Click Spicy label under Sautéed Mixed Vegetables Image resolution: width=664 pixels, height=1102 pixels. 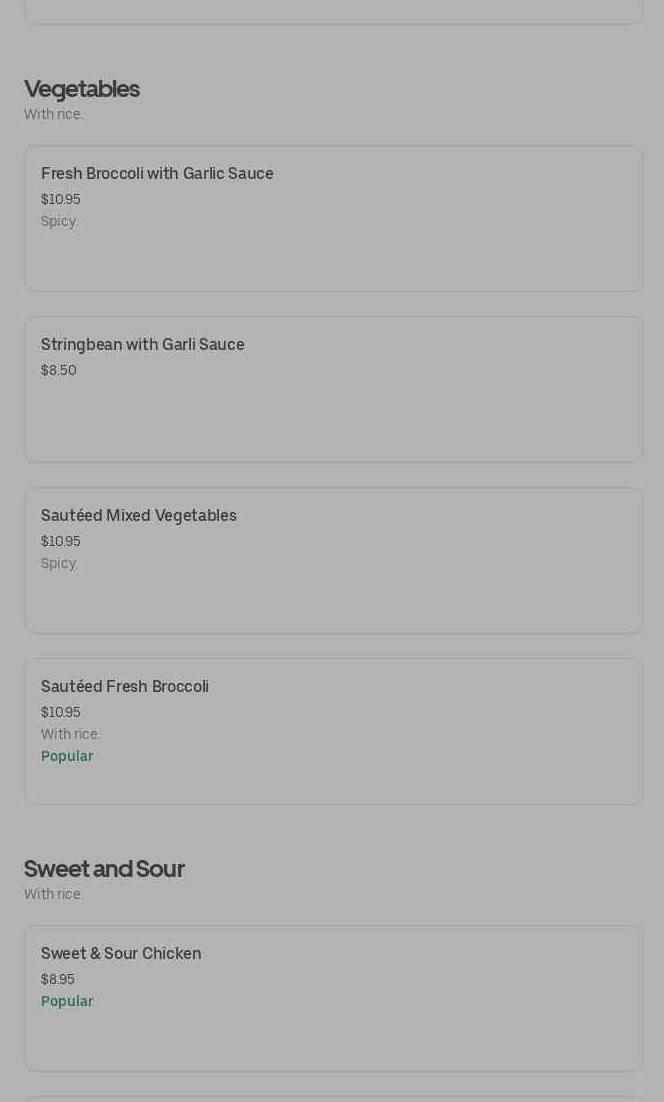[59, 564]
